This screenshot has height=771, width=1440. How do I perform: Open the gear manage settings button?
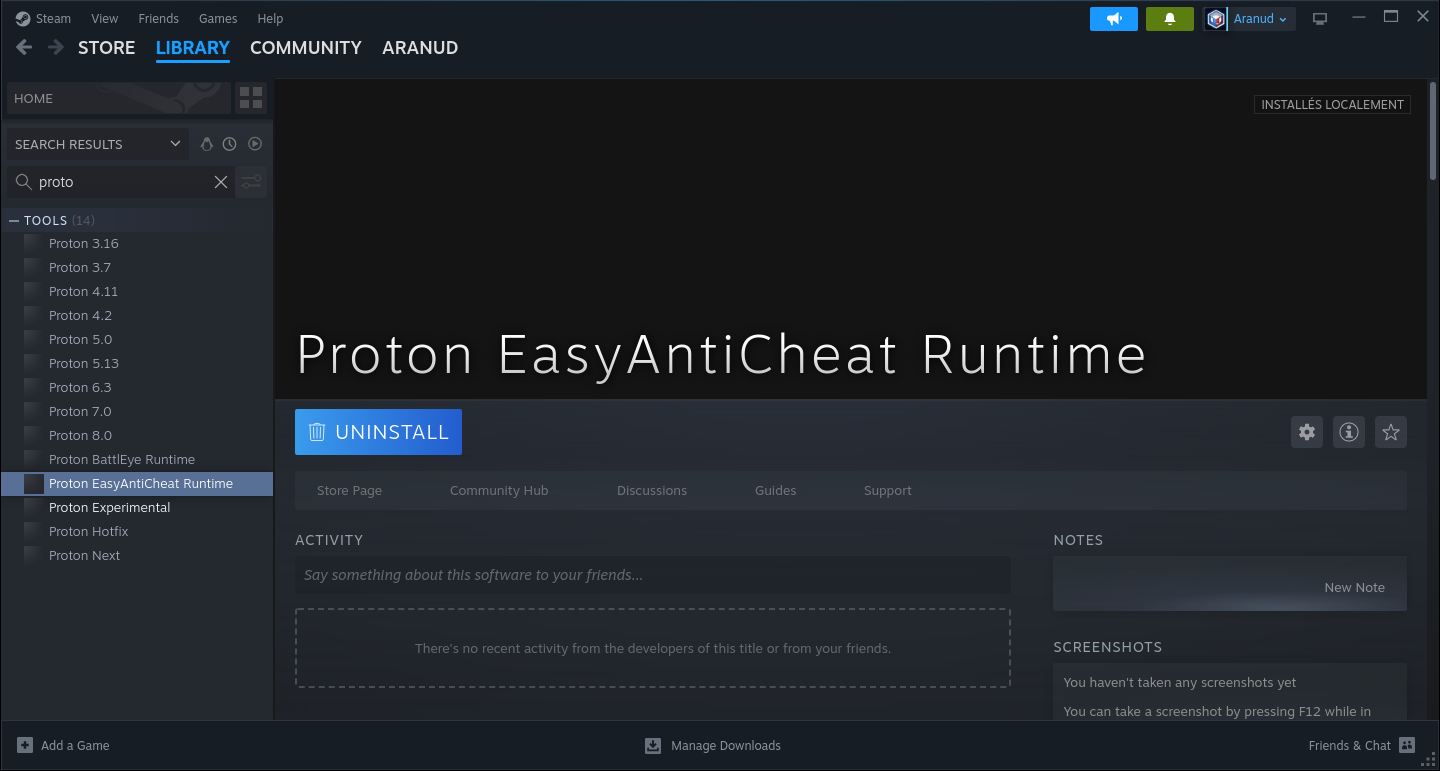tap(1307, 432)
